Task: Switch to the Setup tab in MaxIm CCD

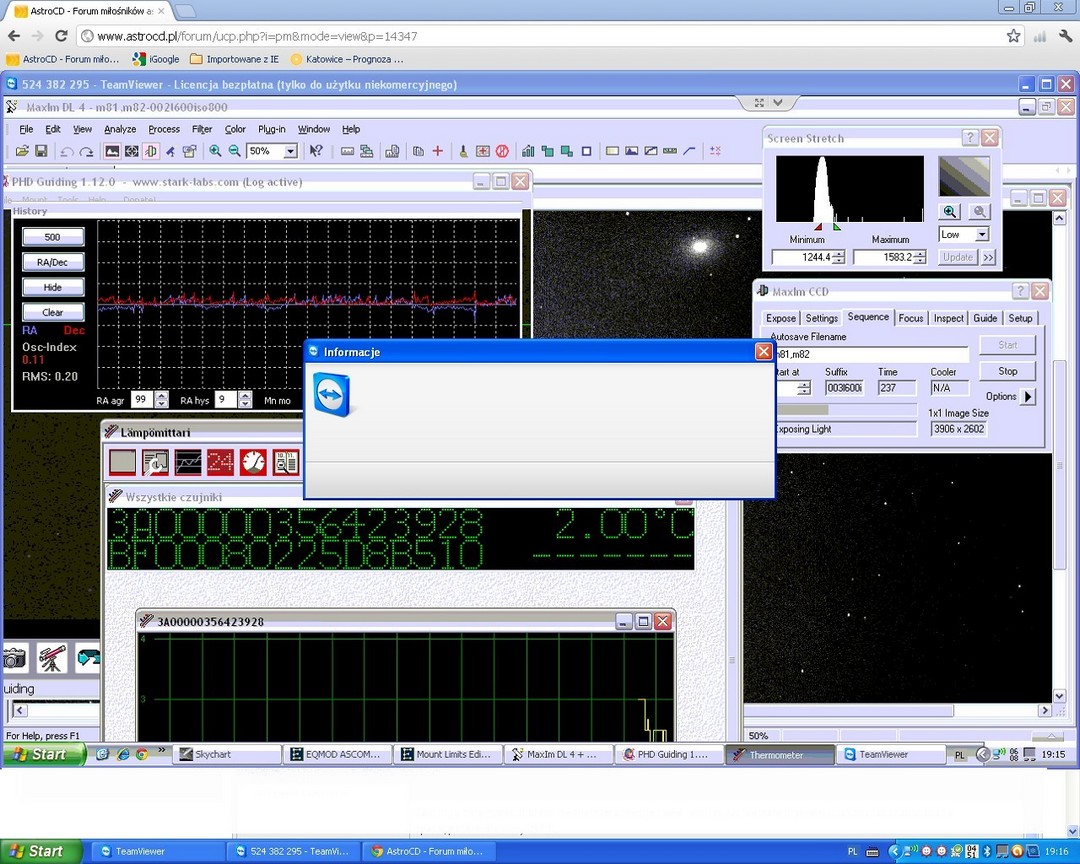Action: (1020, 318)
